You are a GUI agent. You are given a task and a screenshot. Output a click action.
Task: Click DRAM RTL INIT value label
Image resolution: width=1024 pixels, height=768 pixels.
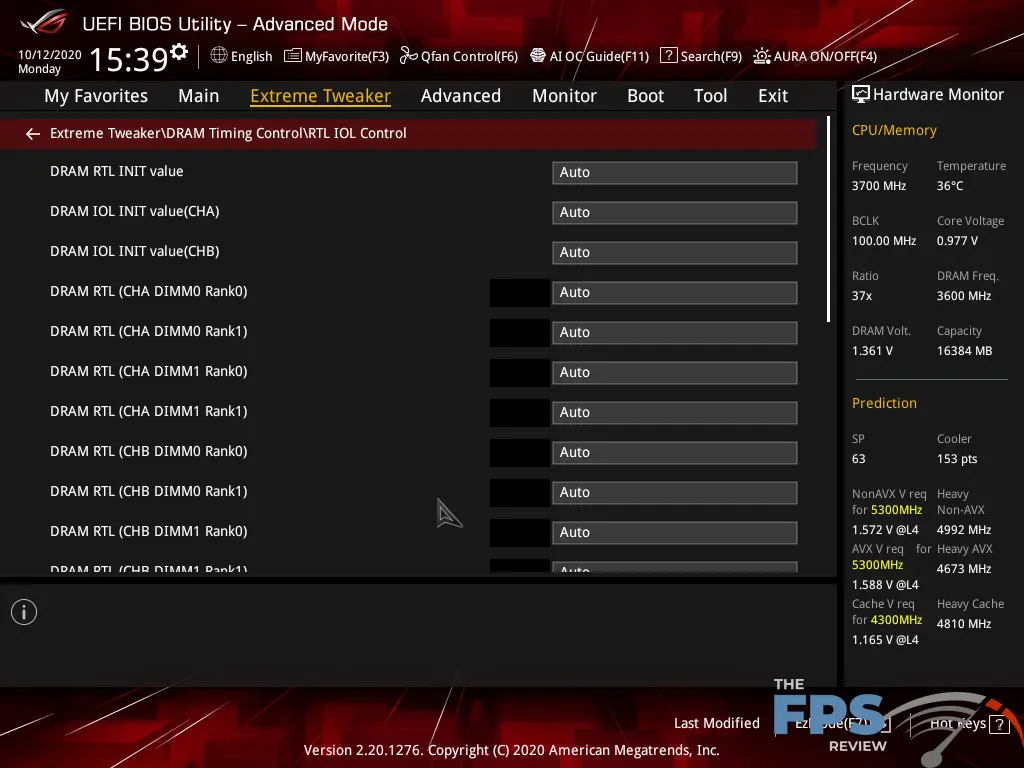coord(116,171)
